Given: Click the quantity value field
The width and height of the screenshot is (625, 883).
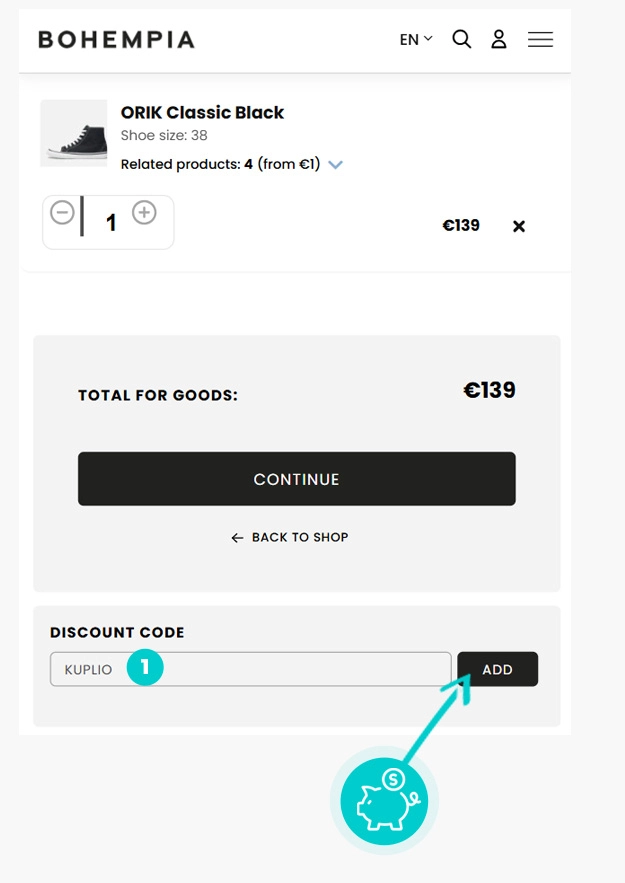Looking at the screenshot, I should tap(111, 223).
